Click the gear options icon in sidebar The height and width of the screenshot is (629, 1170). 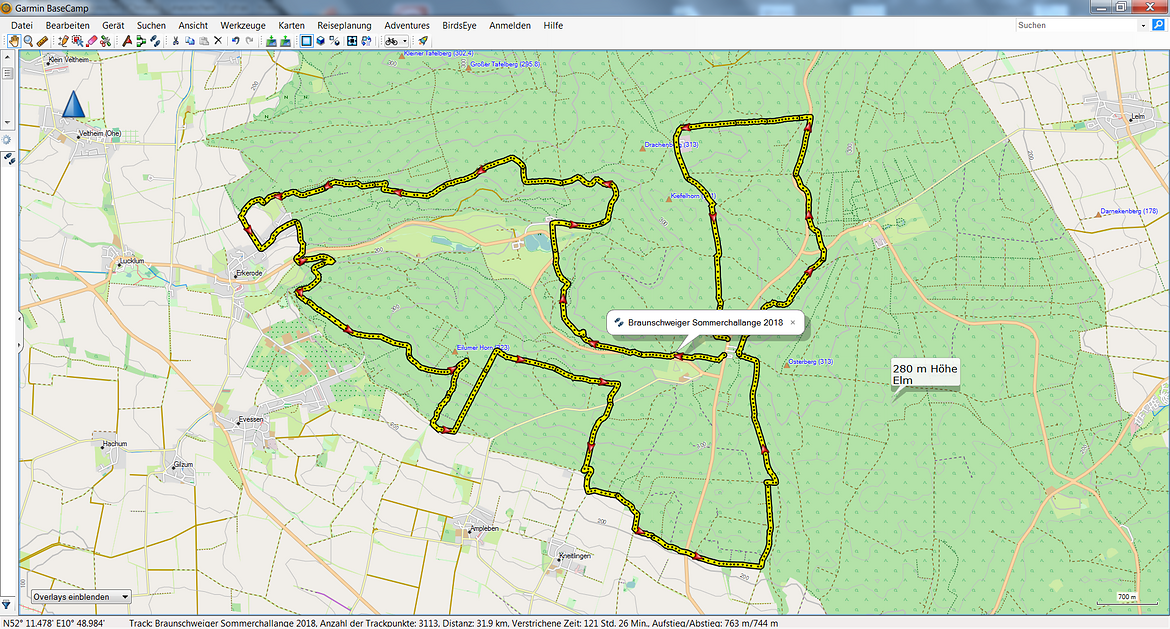7,140
